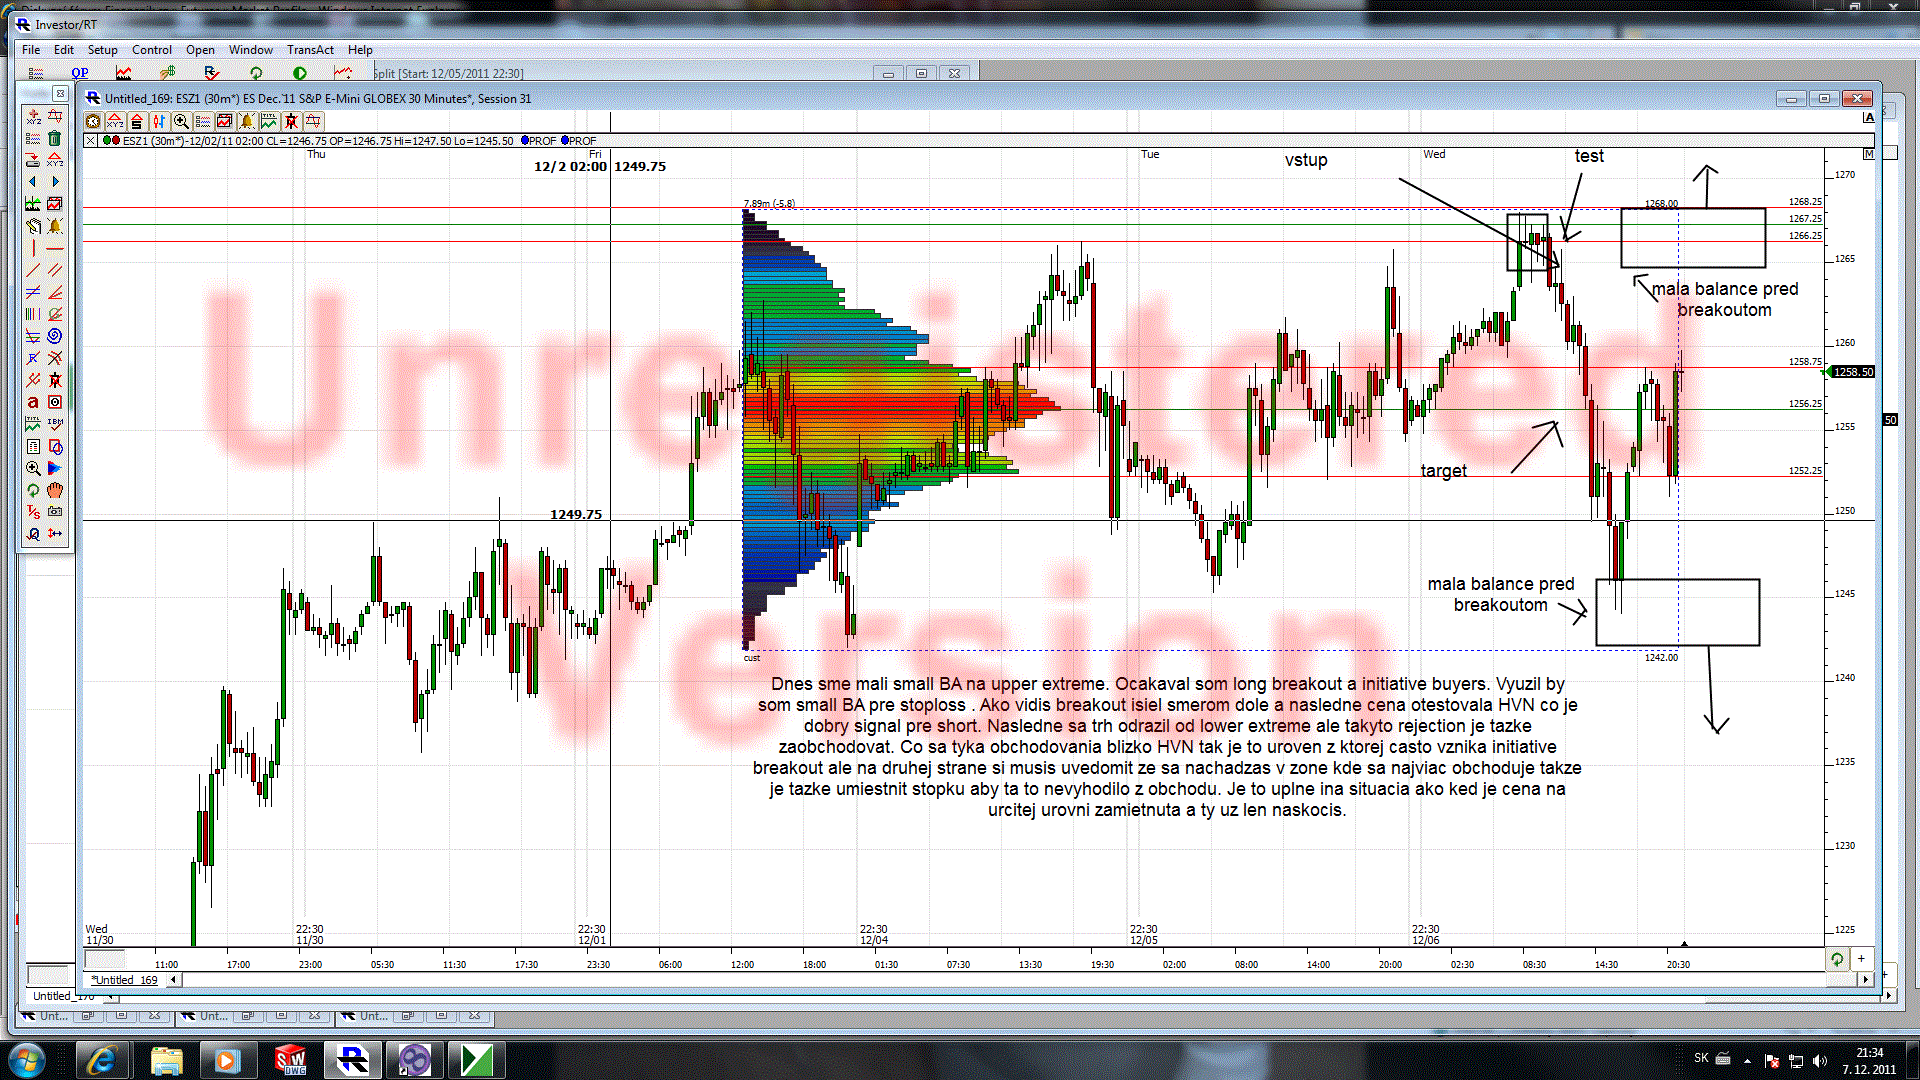
Task: Switch to the Untitled_169 chart tab
Action: pyautogui.click(x=124, y=980)
